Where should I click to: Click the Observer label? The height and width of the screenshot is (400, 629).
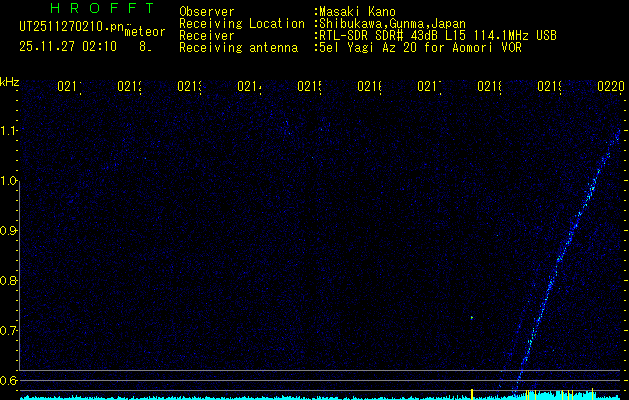207,12
